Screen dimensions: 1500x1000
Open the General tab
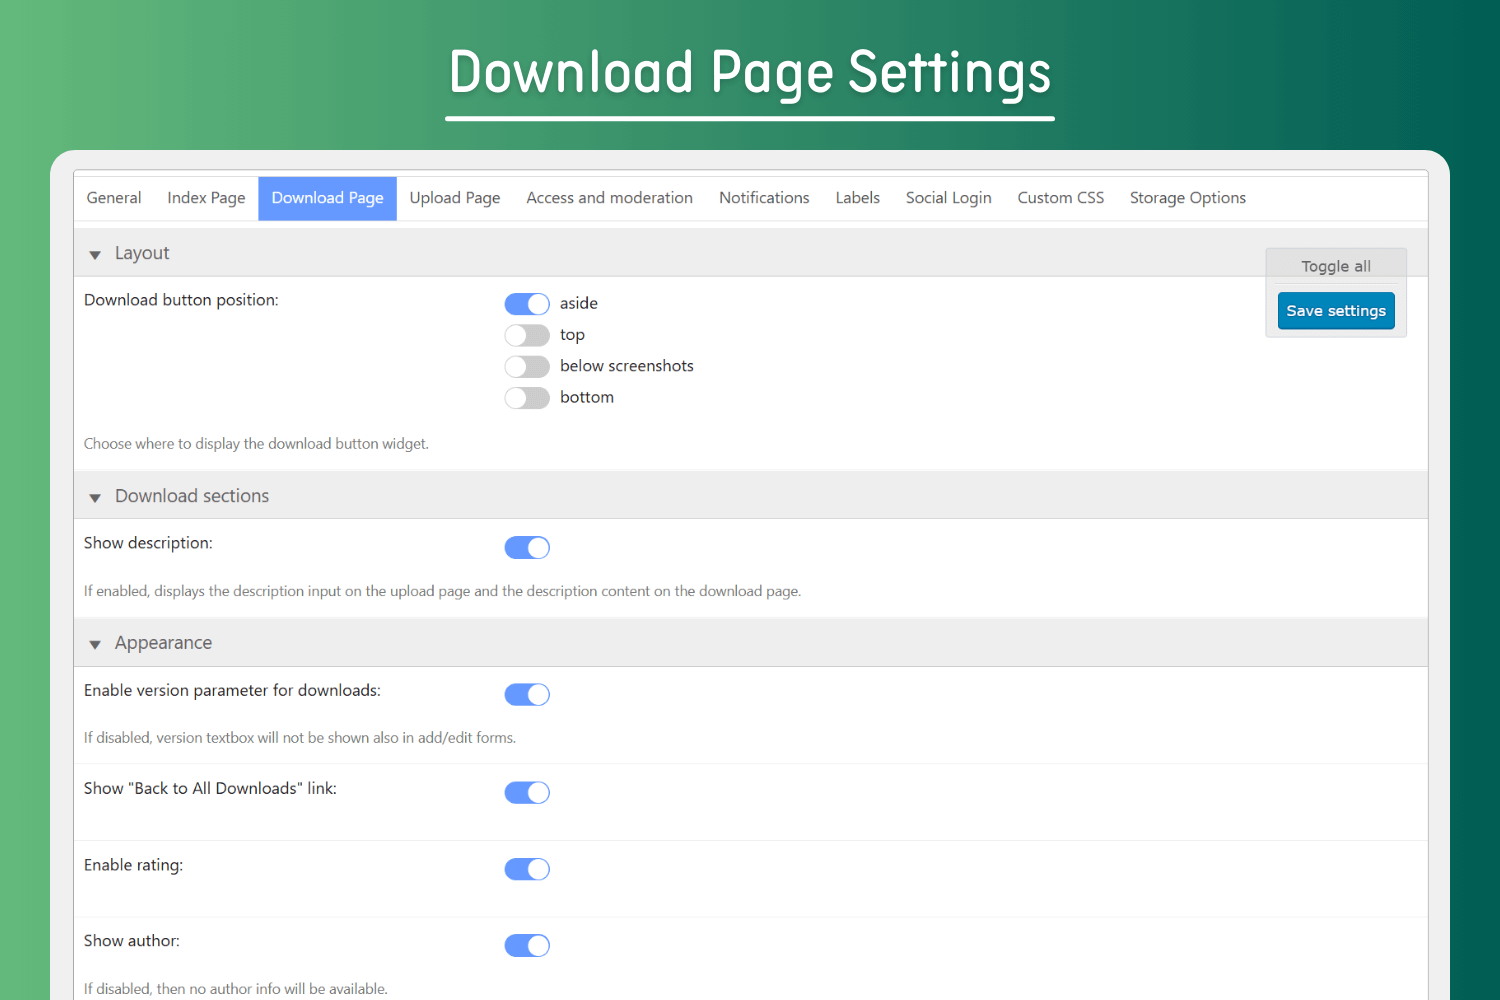pos(114,198)
